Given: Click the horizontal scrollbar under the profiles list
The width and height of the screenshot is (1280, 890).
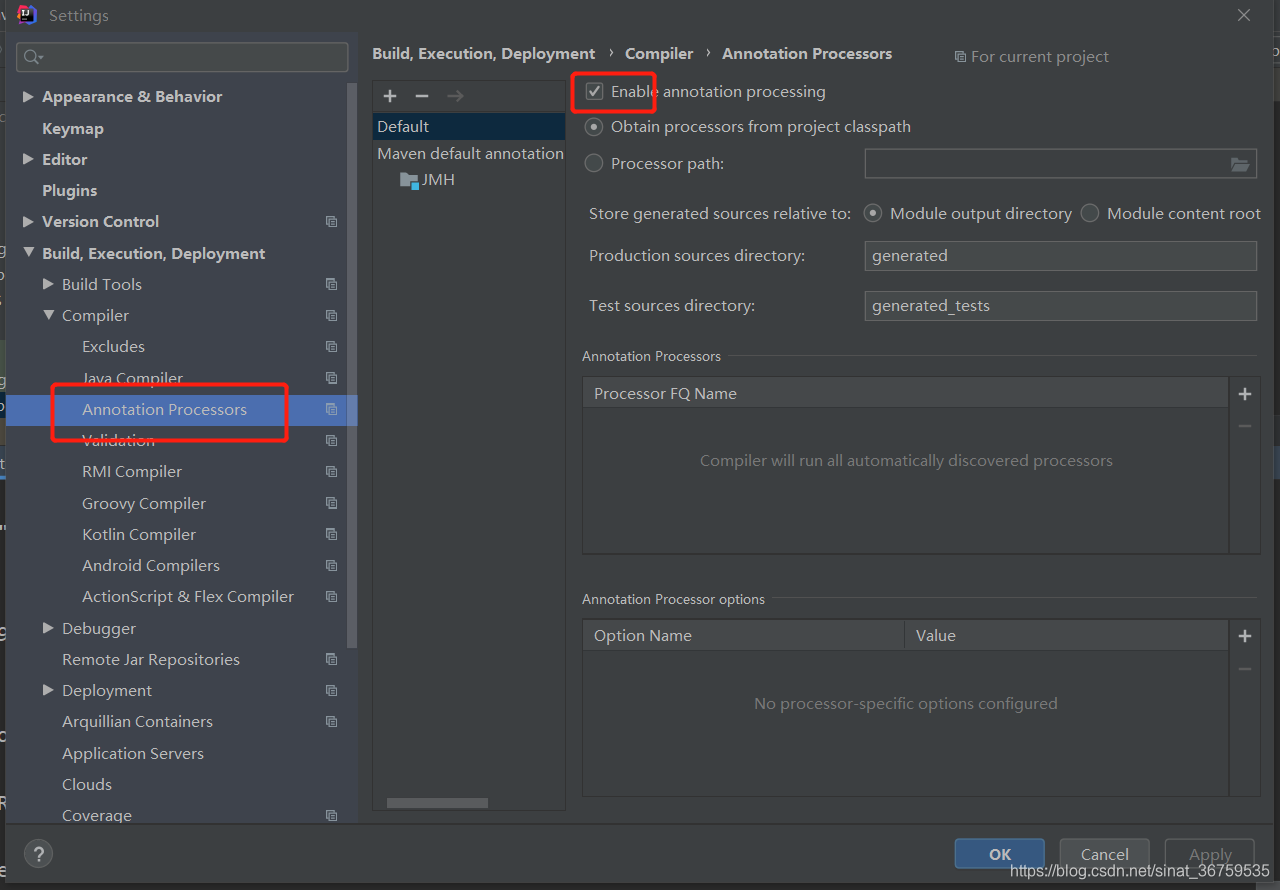Looking at the screenshot, I should tap(437, 803).
